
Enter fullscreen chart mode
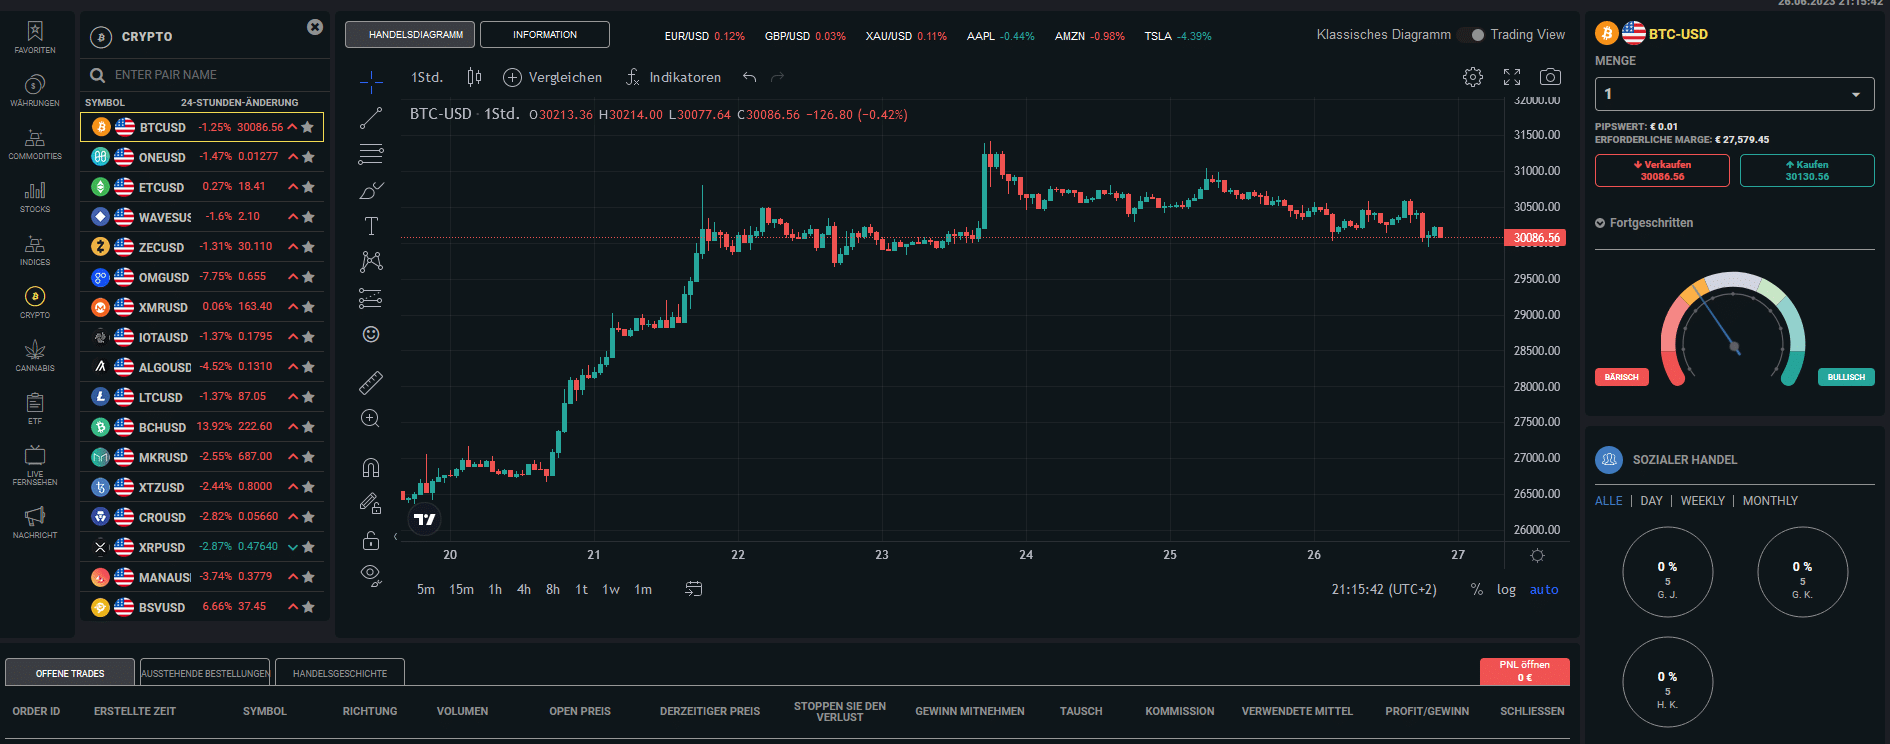click(x=1512, y=77)
